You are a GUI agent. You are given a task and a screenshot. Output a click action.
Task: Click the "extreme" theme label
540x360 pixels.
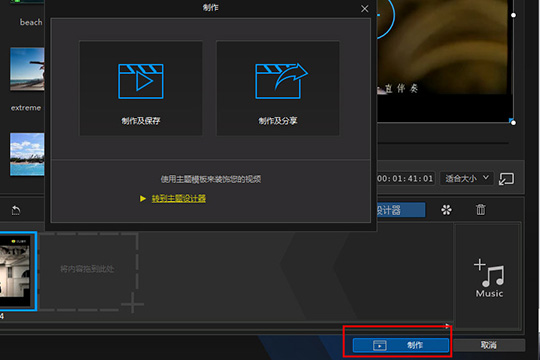26,108
